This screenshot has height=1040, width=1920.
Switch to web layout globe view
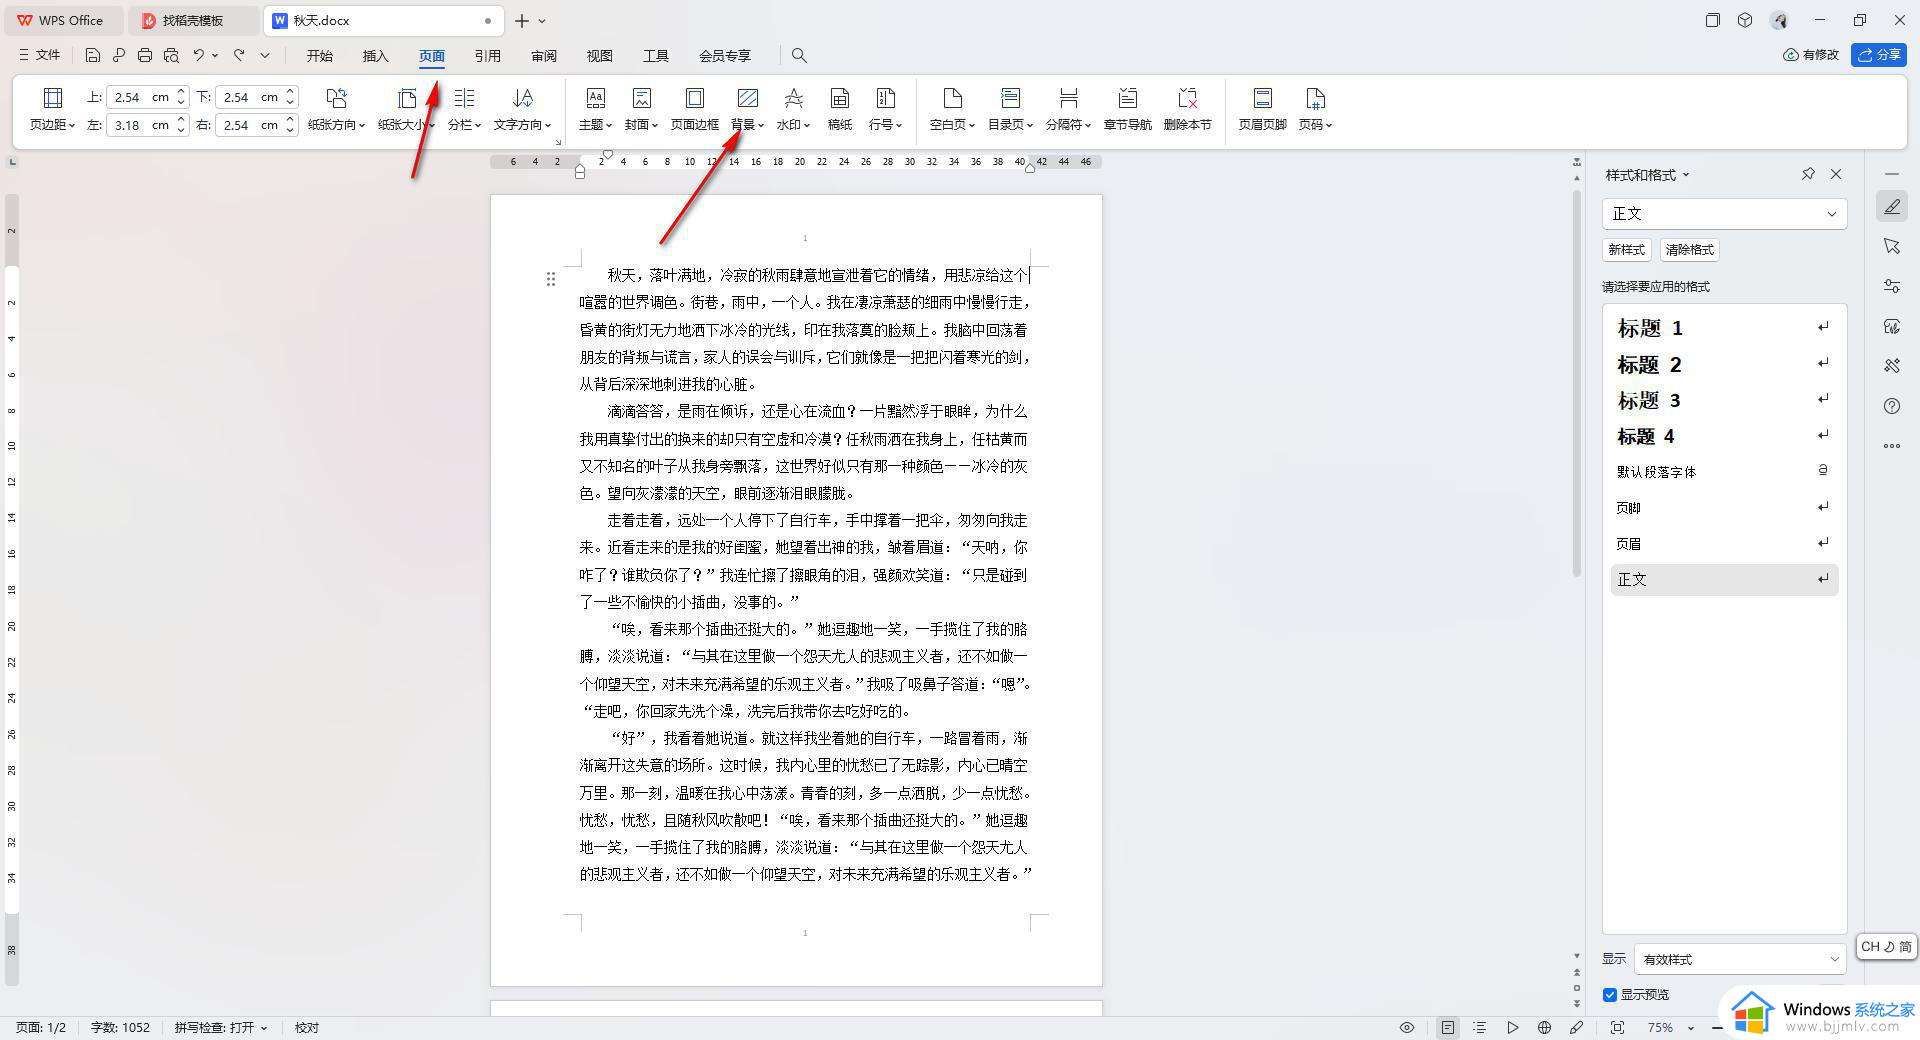pos(1545,1027)
